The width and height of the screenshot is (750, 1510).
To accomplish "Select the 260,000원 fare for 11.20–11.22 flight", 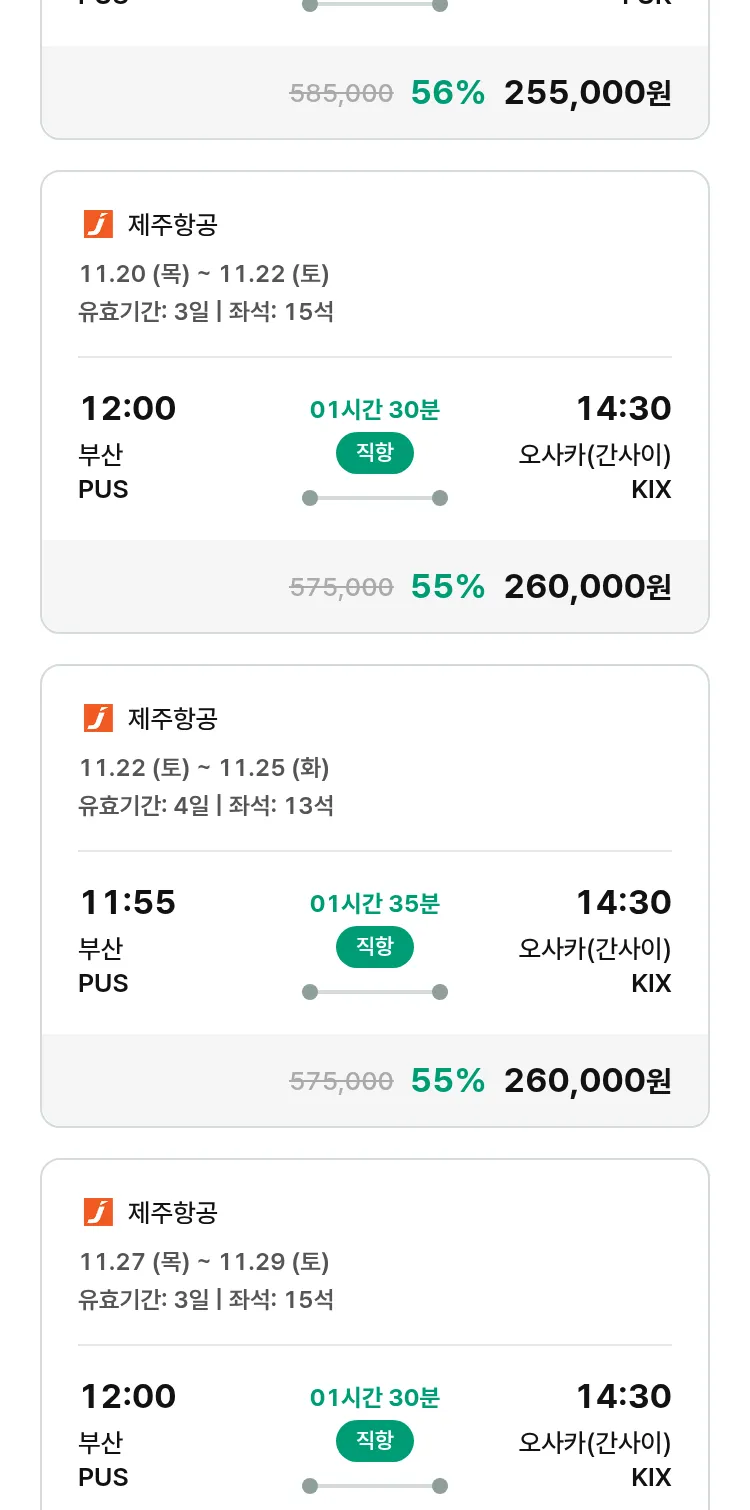I will coord(587,587).
